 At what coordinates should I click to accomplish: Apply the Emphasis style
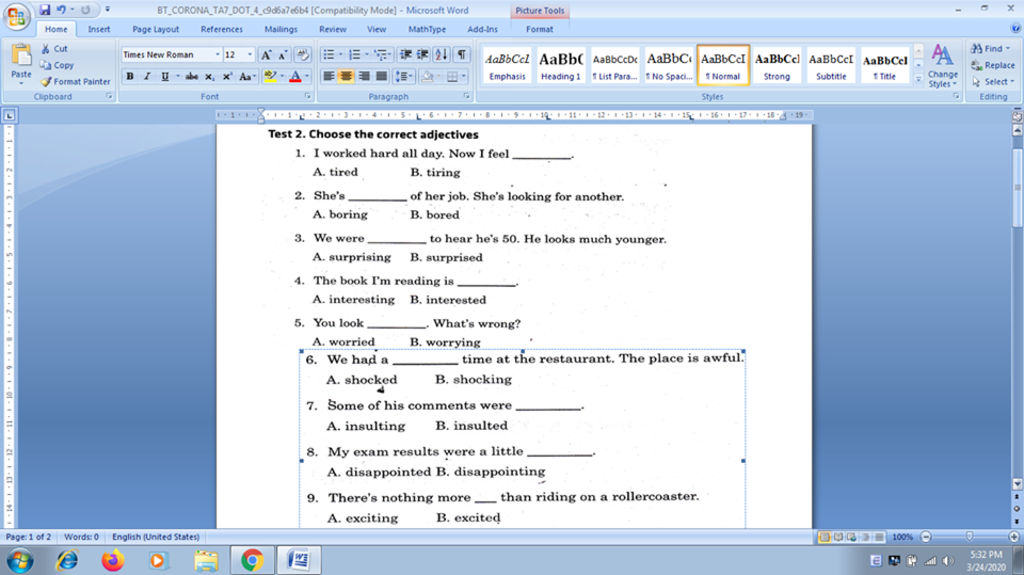[x=507, y=65]
